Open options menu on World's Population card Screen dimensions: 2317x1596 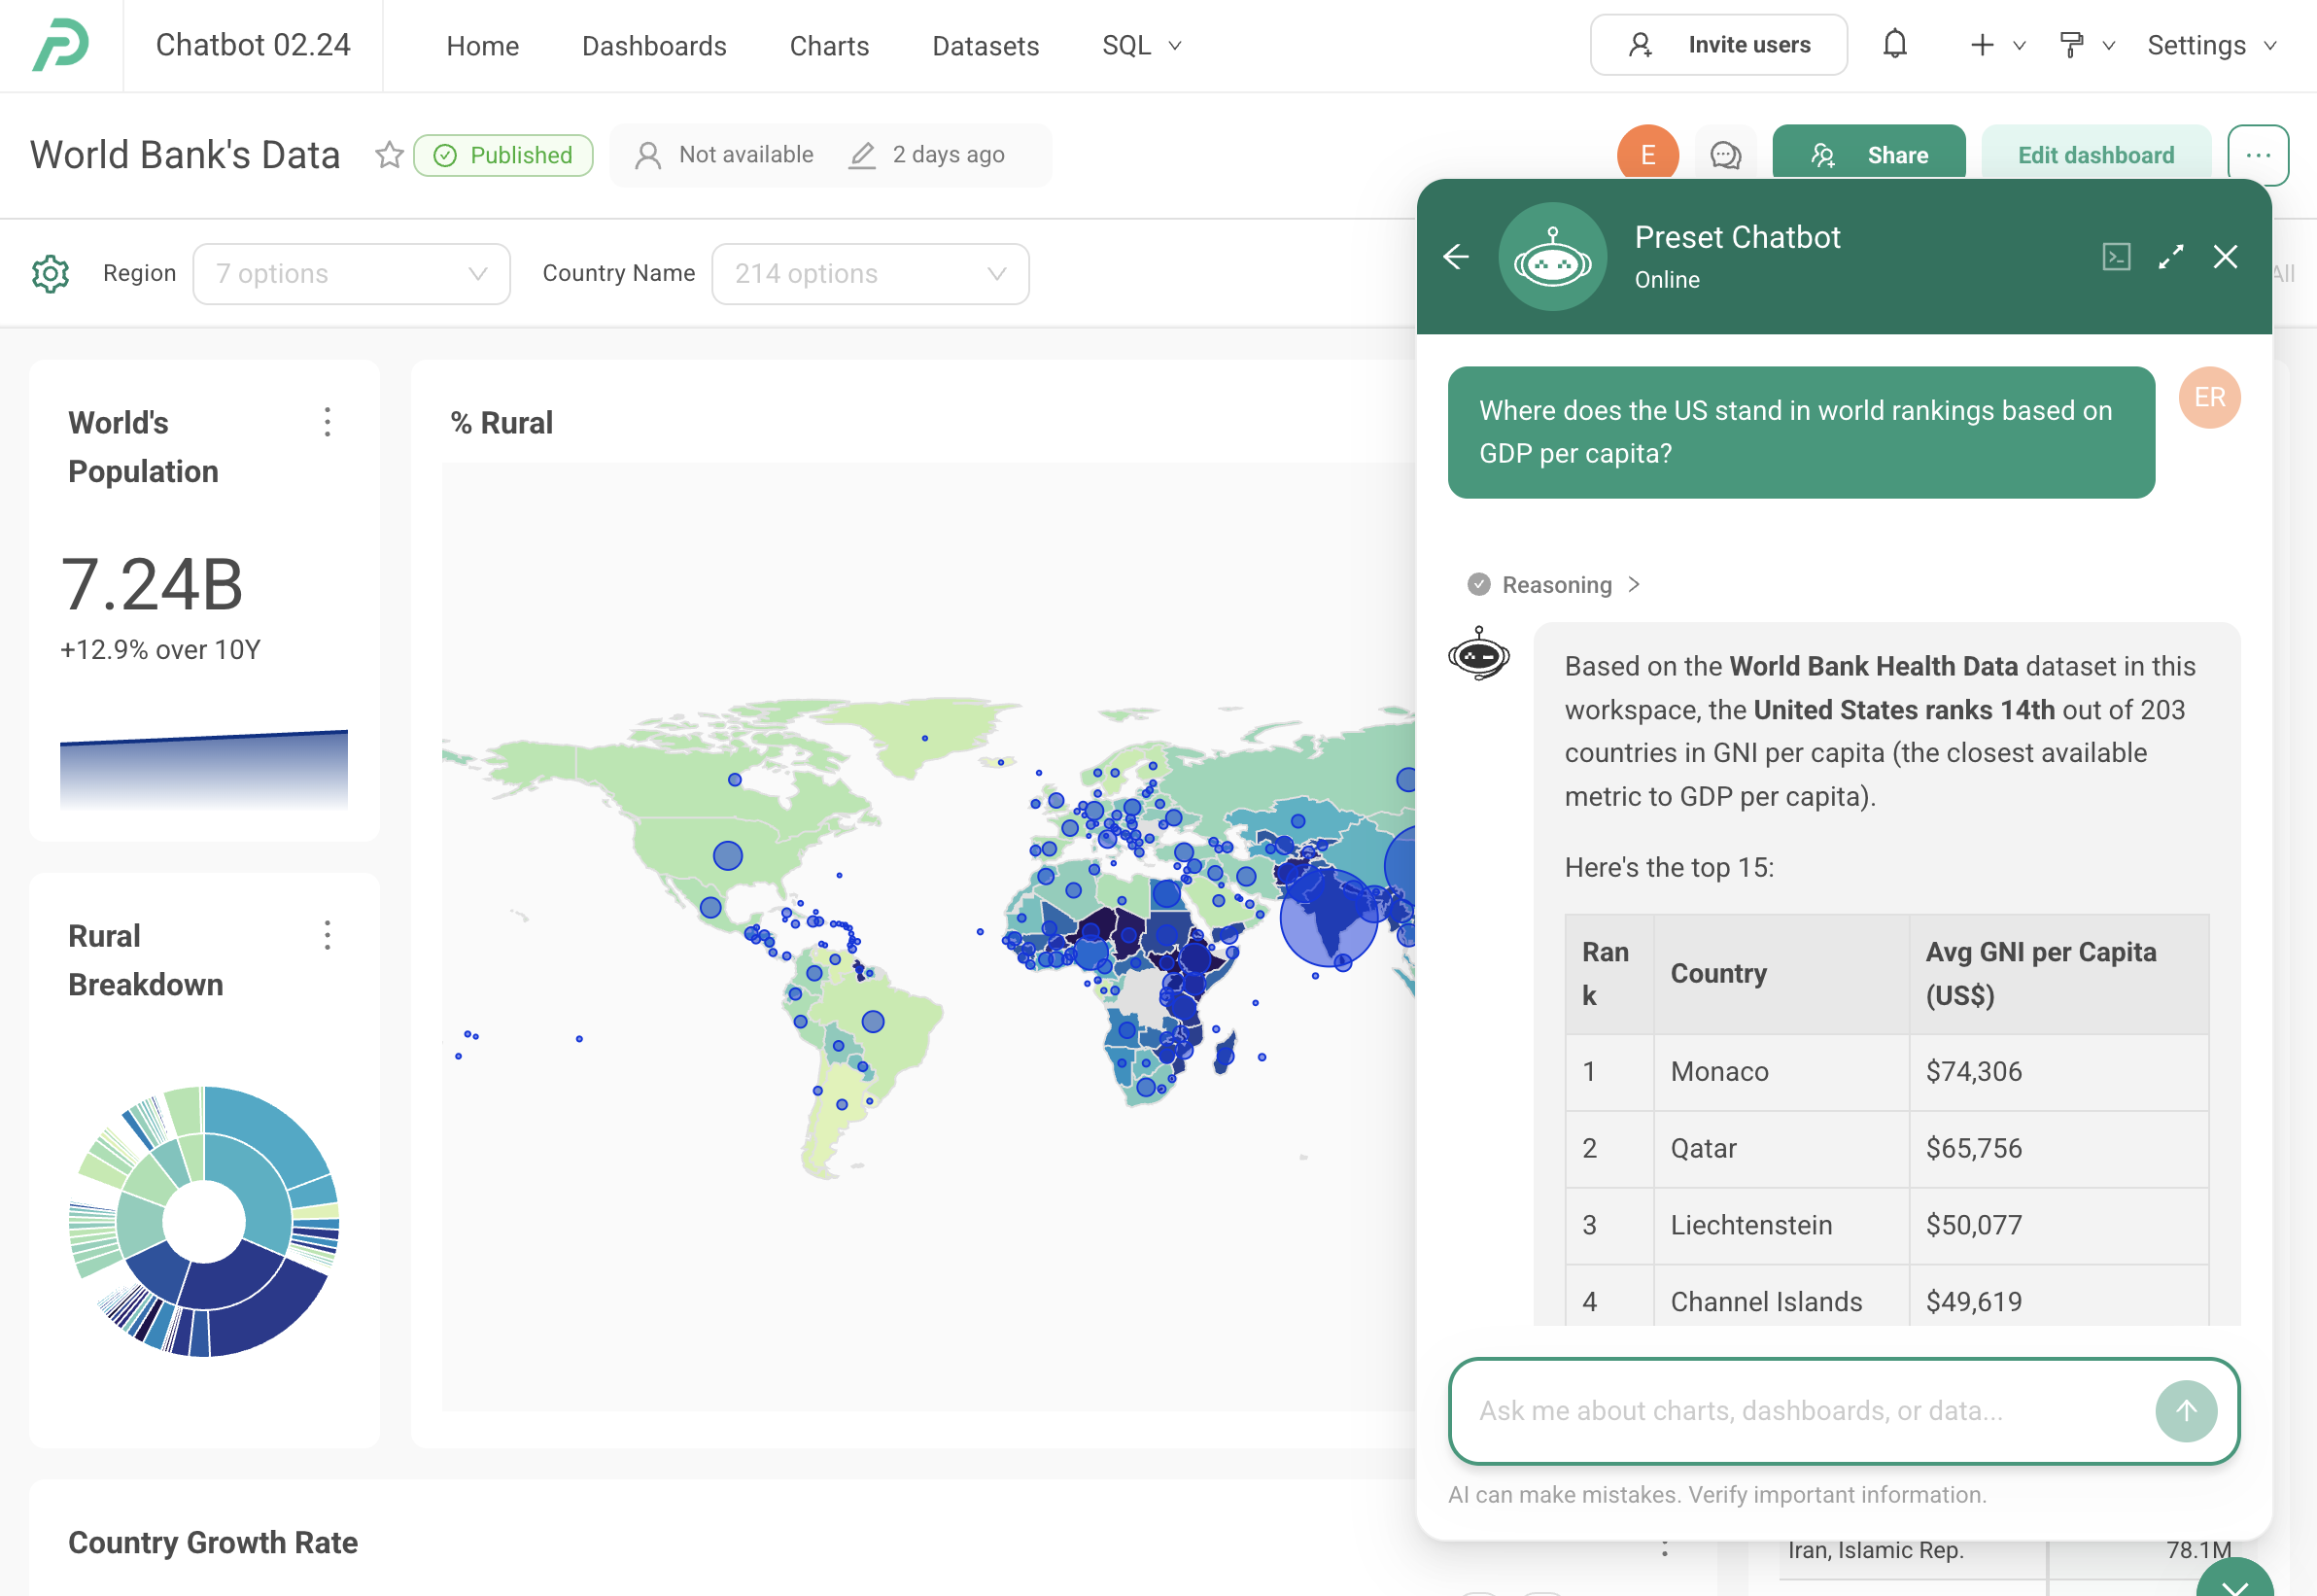pos(328,422)
